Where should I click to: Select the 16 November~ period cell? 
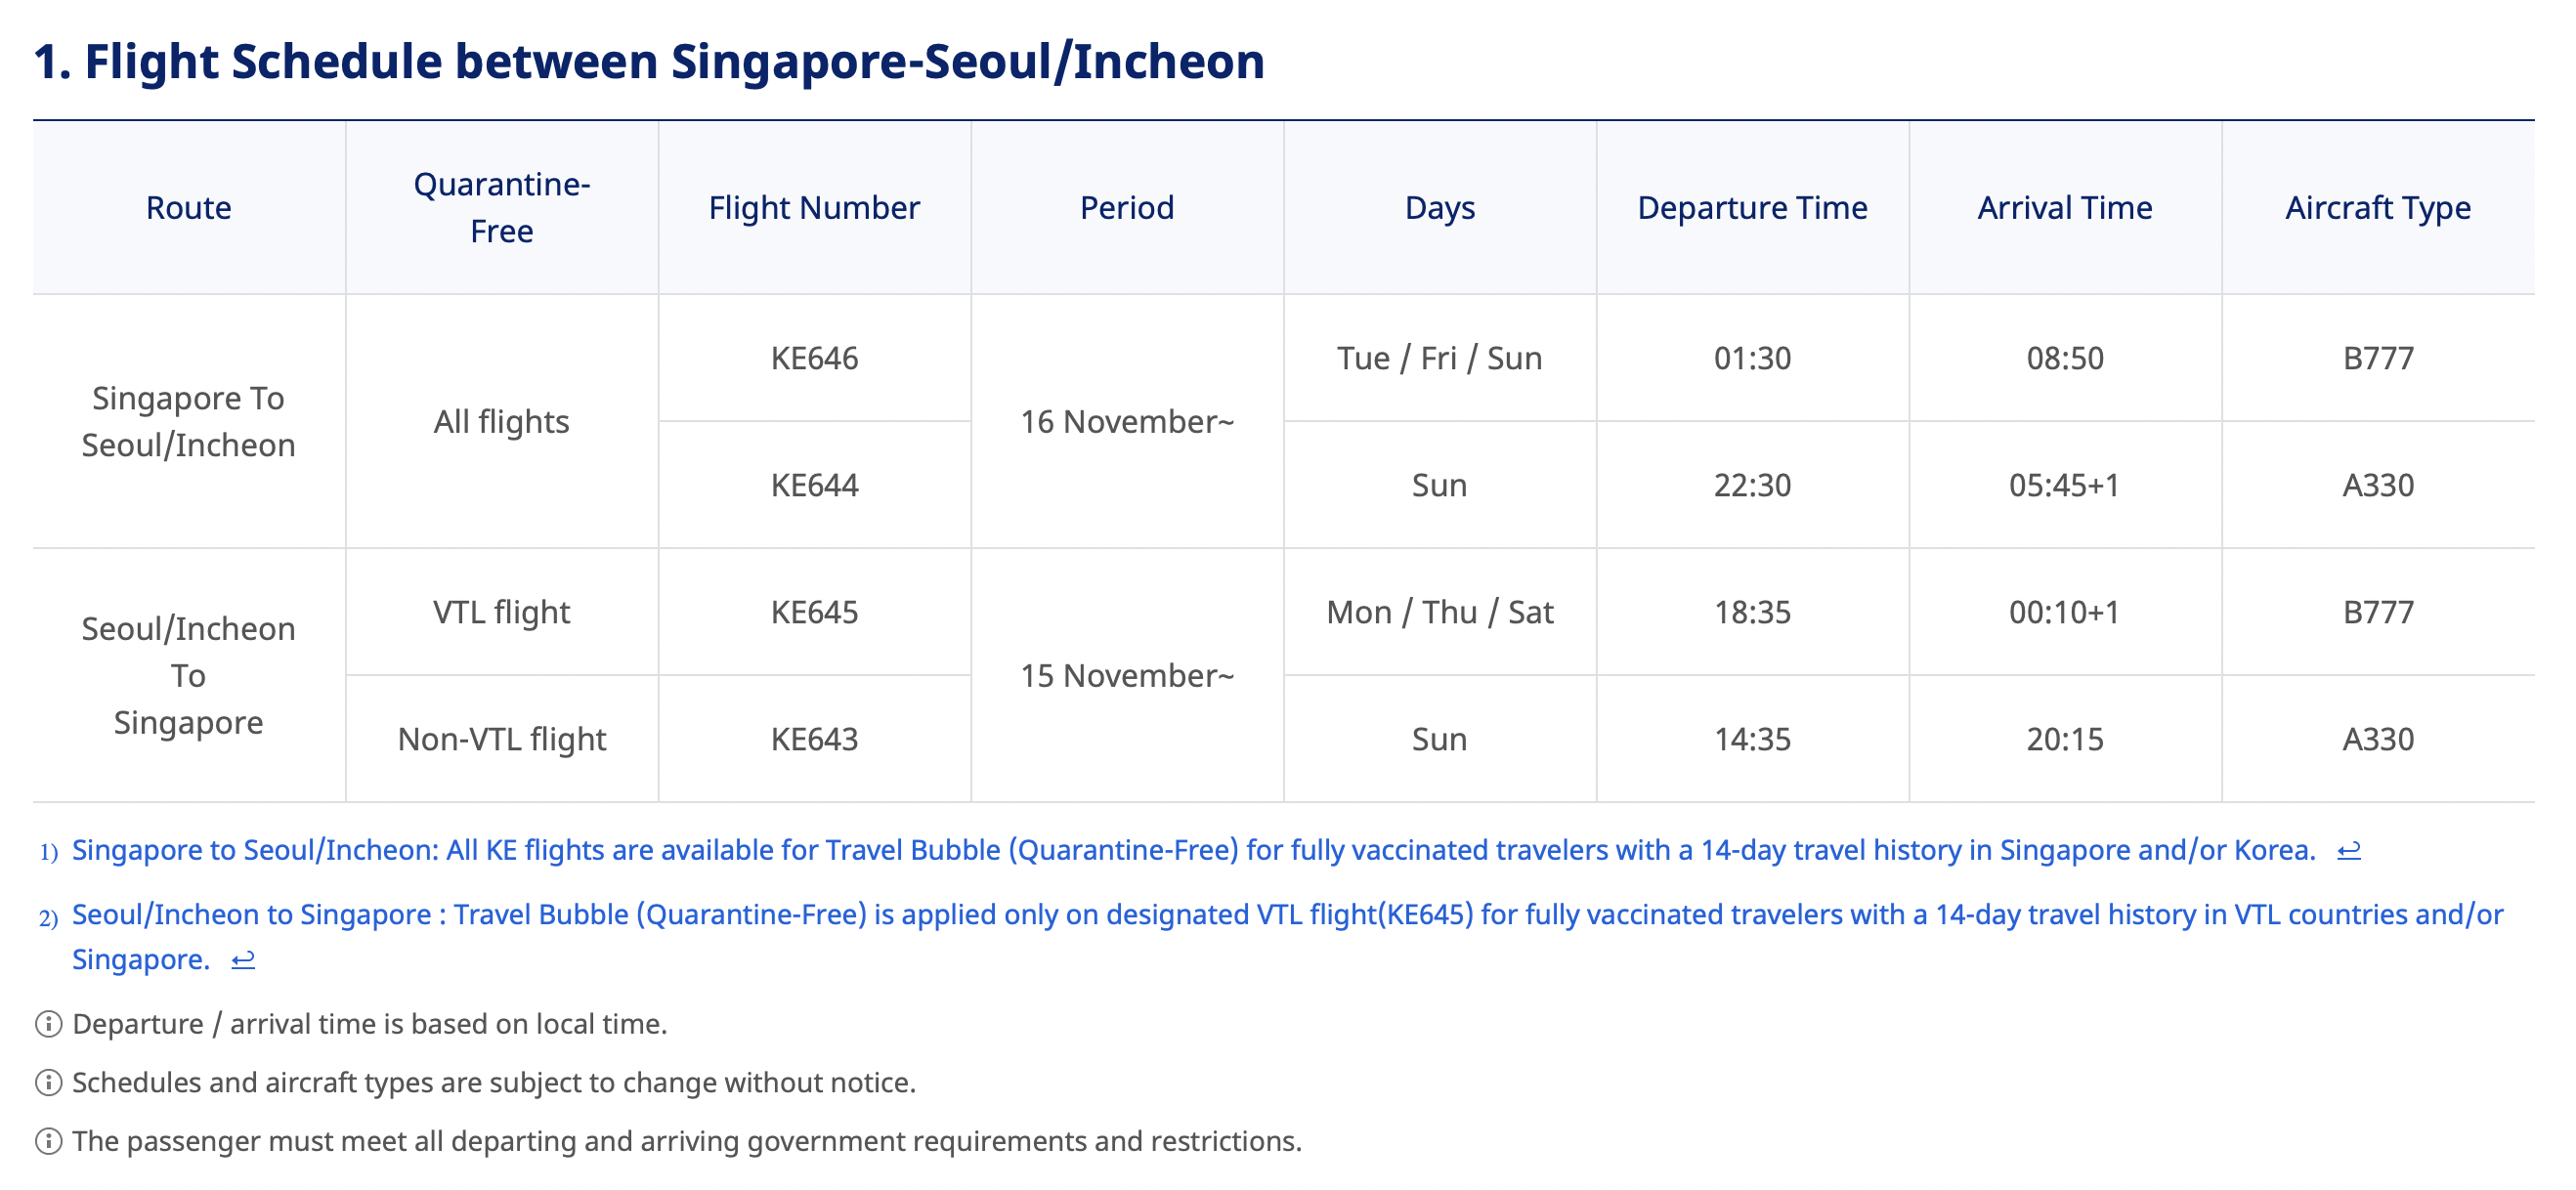[1127, 422]
